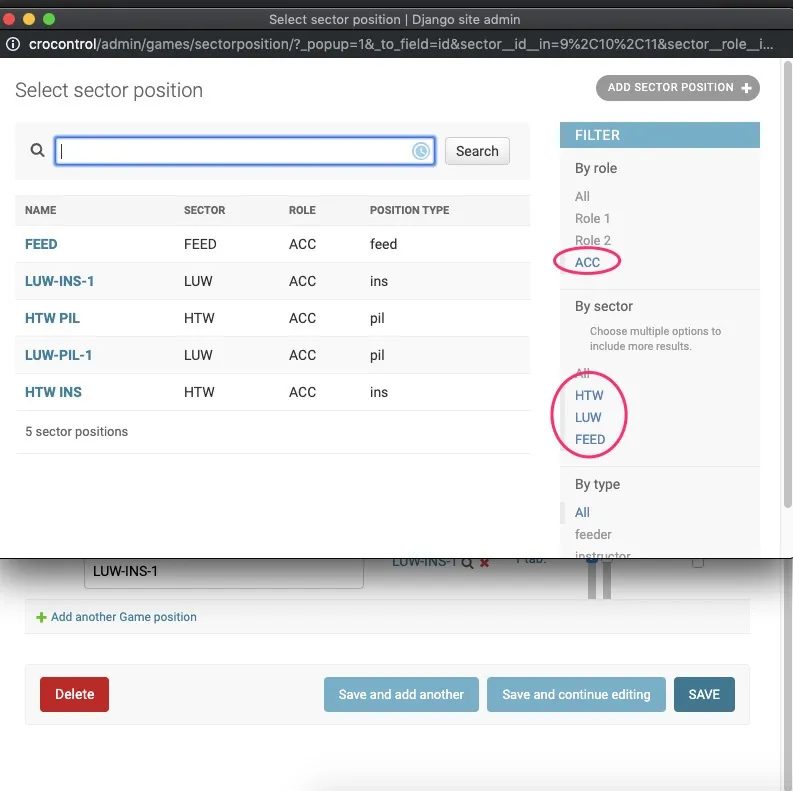Click the lookup magnifier beside the LUW-INS-1 link

[x=467, y=563]
